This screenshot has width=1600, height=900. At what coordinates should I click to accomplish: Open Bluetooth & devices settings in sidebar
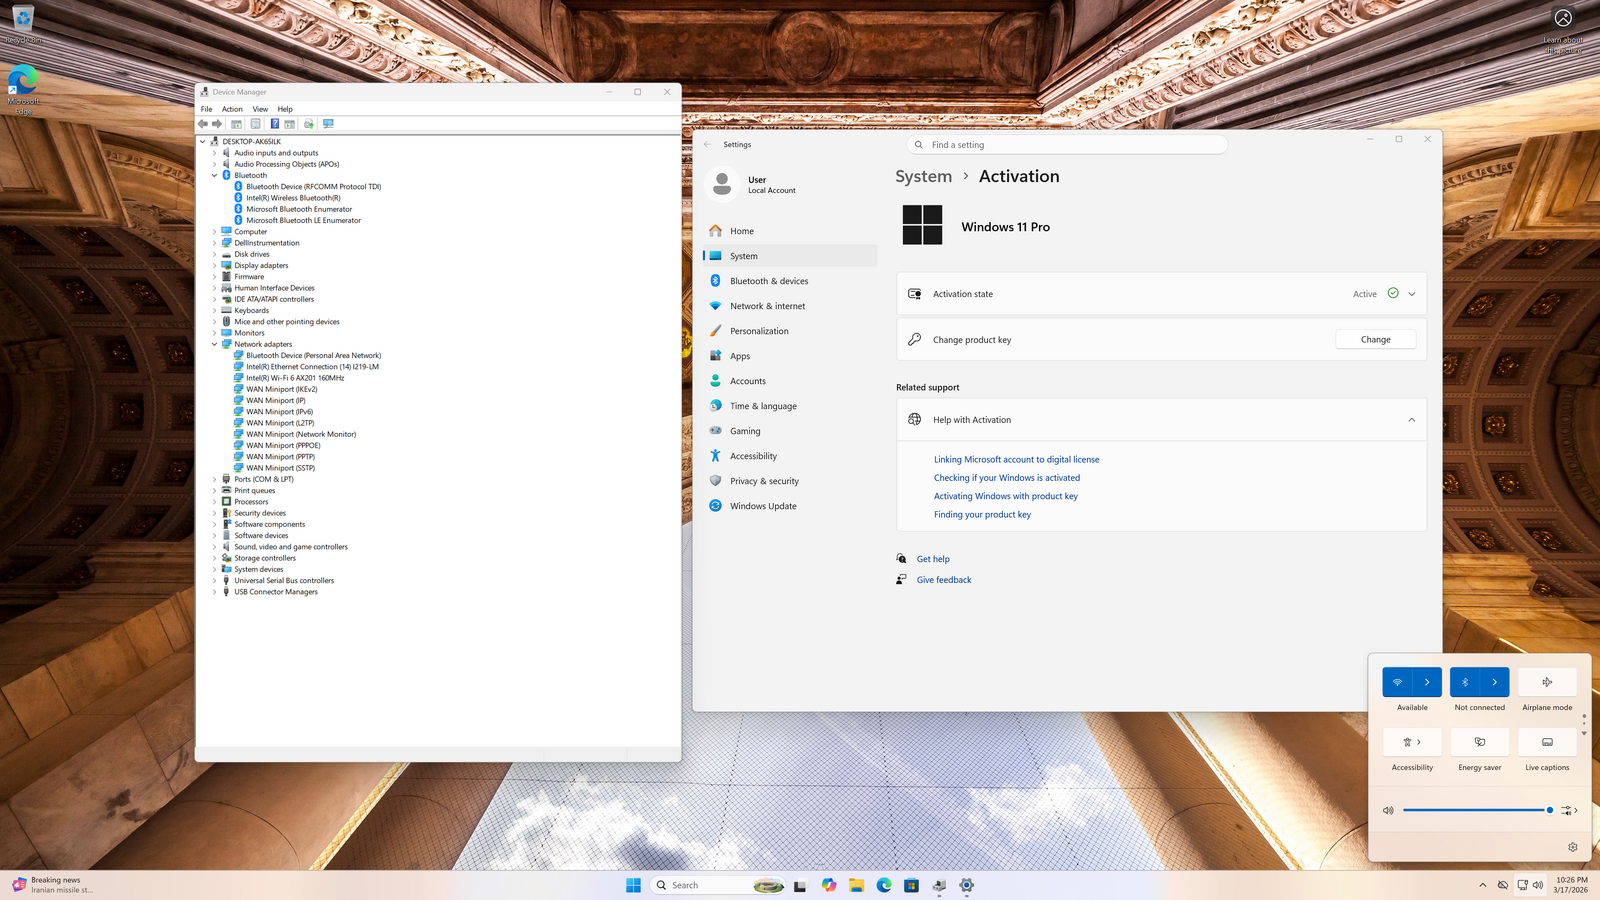click(768, 281)
